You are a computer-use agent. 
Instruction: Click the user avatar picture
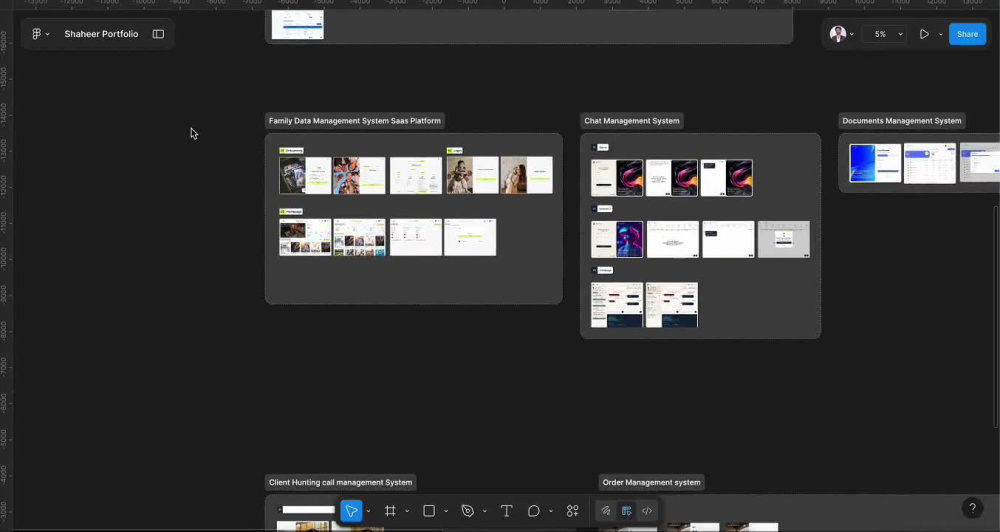pyautogui.click(x=837, y=34)
